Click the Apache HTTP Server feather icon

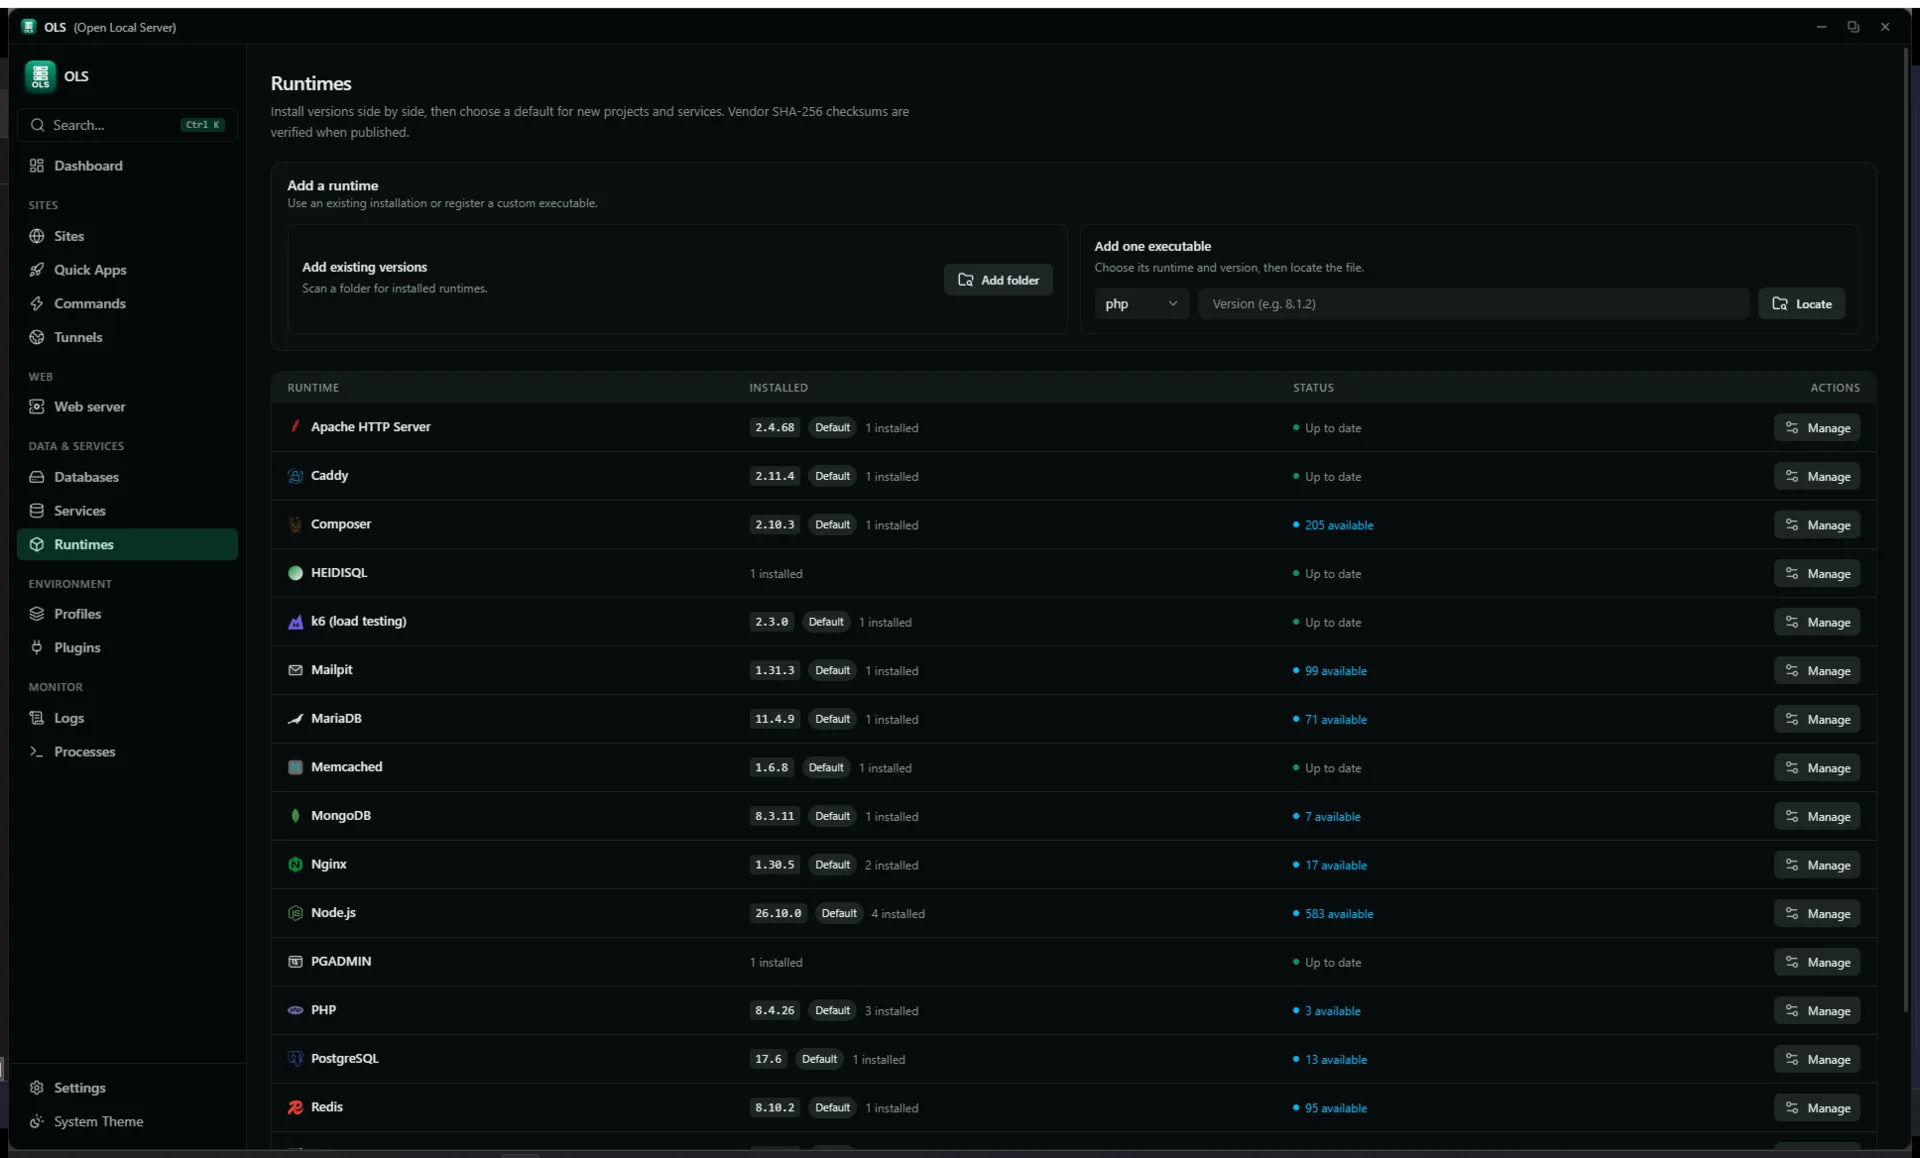(295, 427)
